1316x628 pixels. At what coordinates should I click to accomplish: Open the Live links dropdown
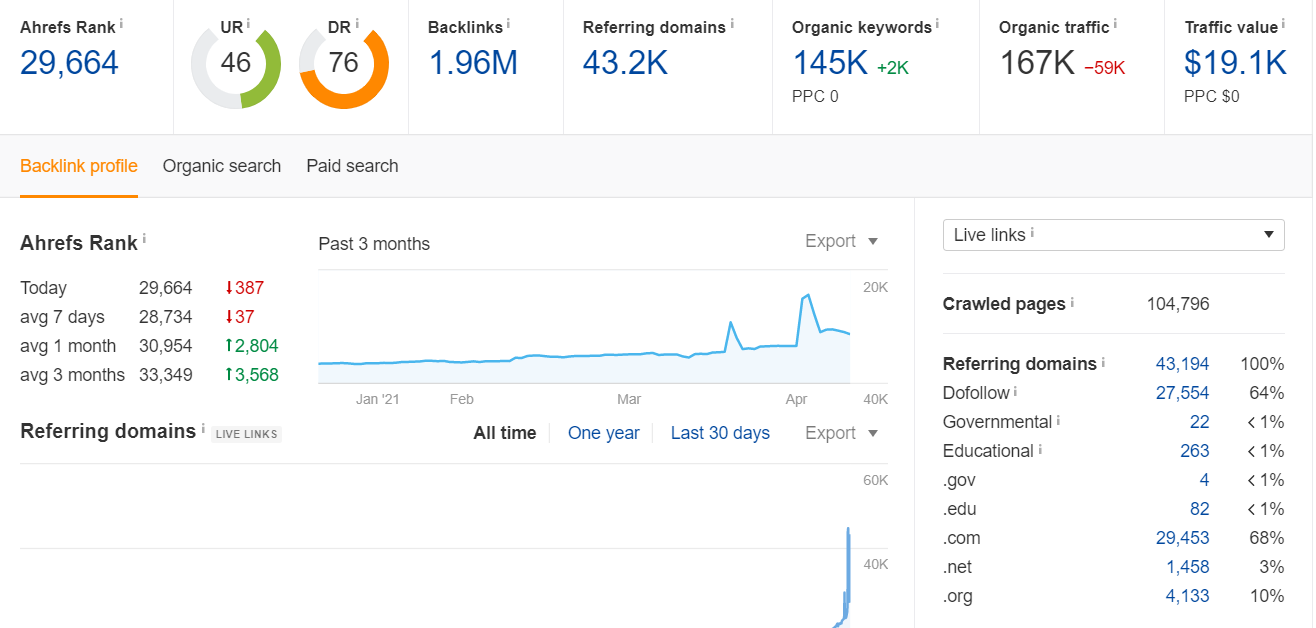coord(1114,235)
